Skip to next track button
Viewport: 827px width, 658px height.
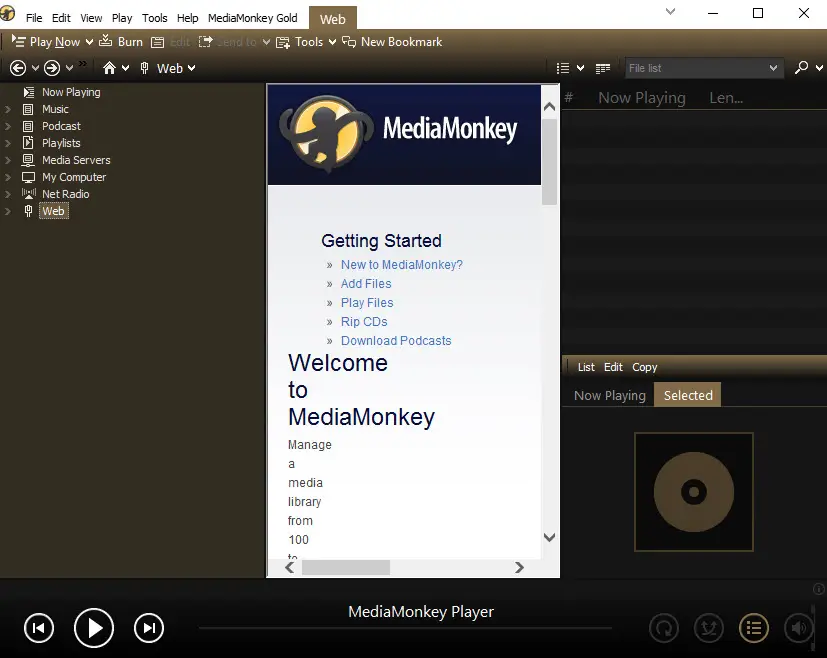click(x=149, y=628)
